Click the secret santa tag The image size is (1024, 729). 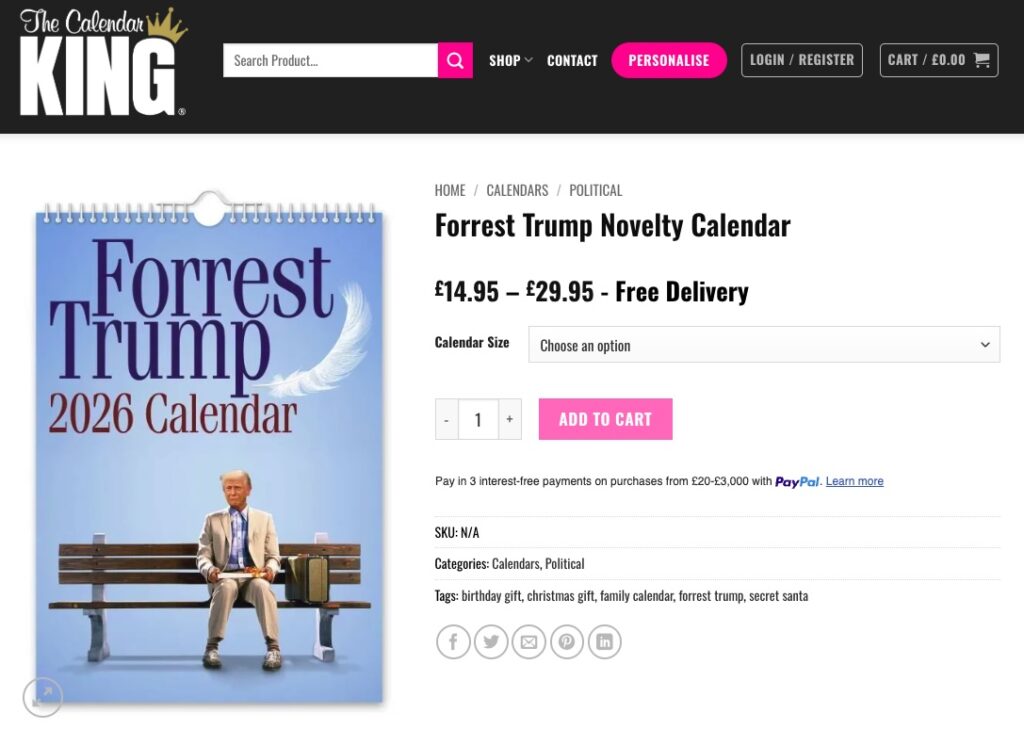pos(780,595)
